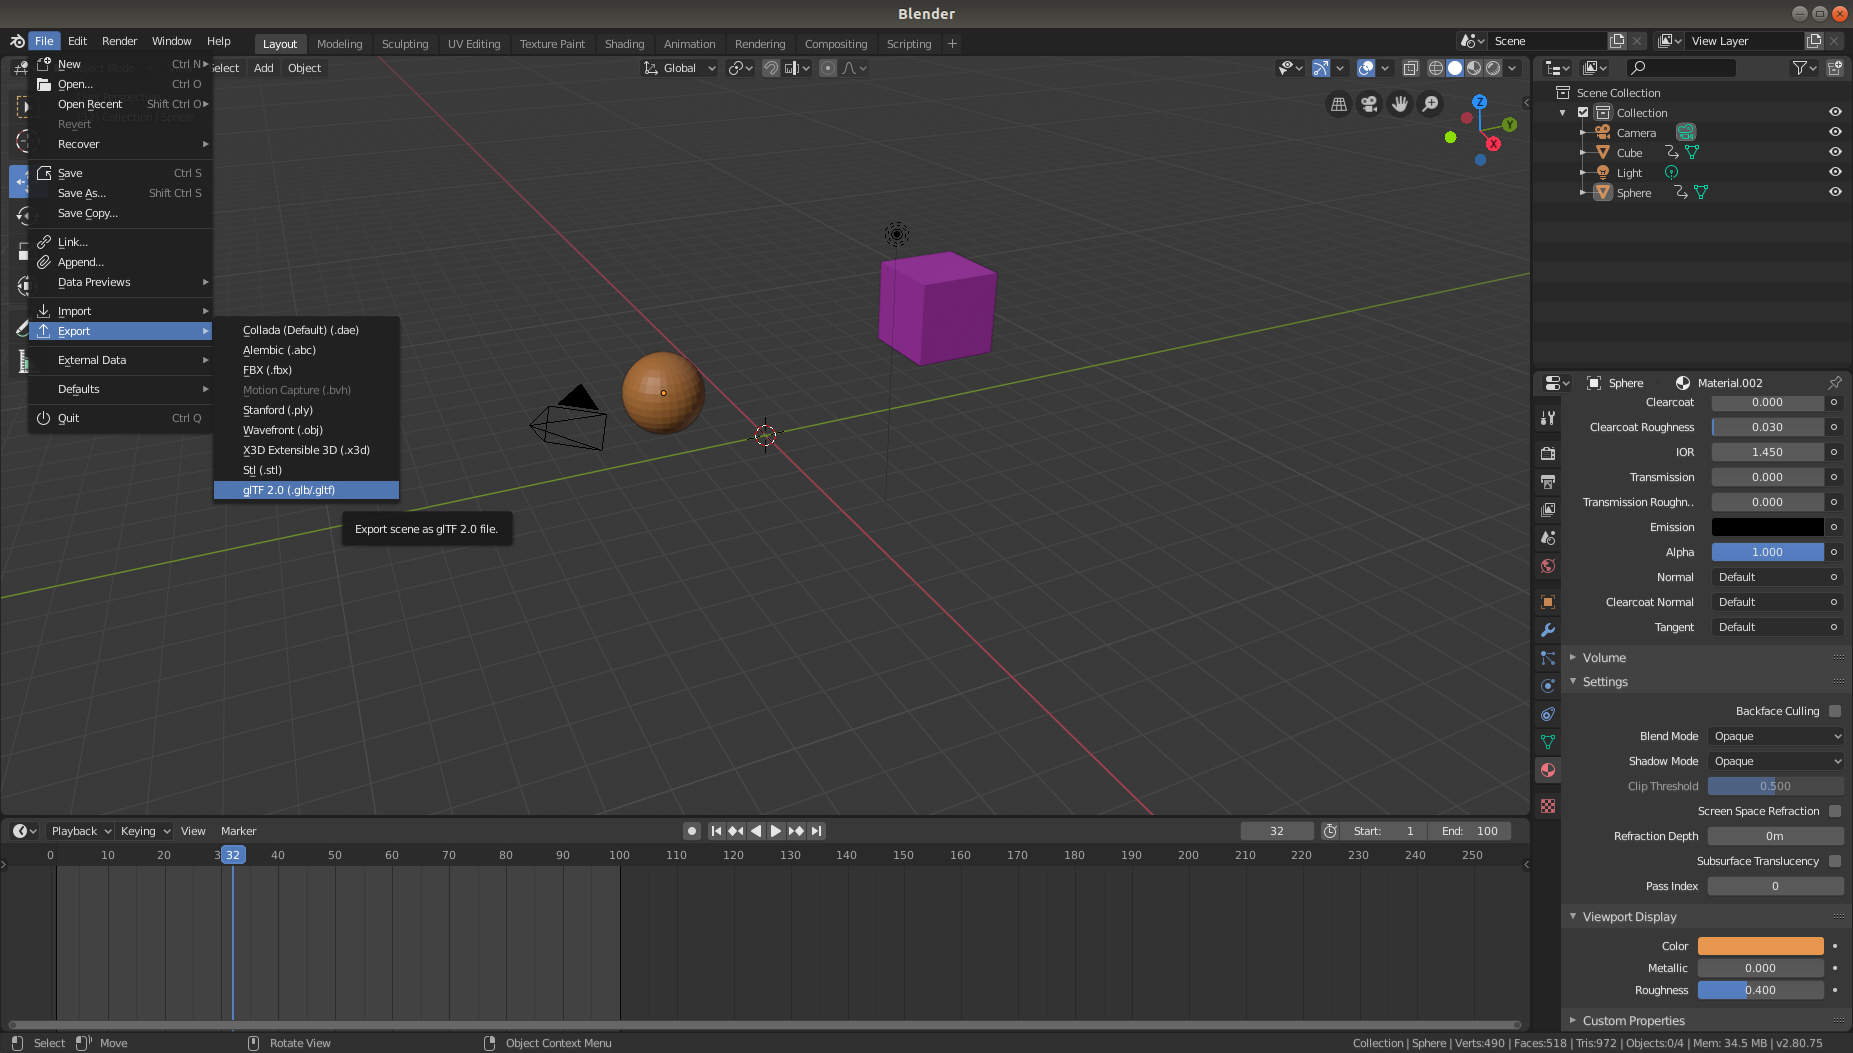This screenshot has width=1853, height=1053.
Task: Uncheck the Collection checkbox in the outliner
Action: (x=1583, y=113)
